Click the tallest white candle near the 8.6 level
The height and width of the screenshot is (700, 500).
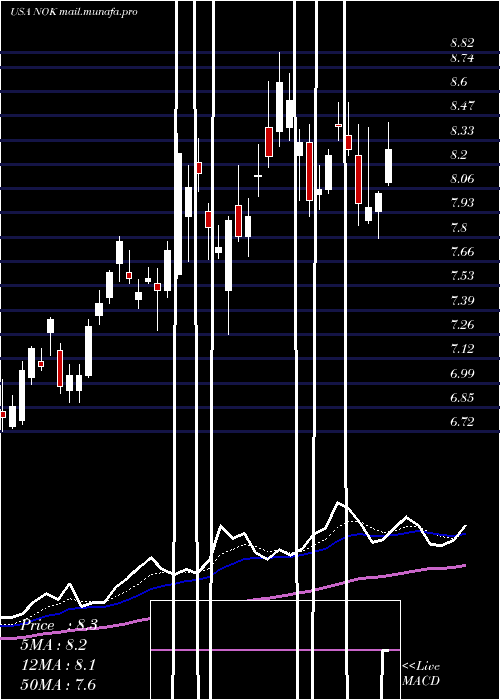[279, 107]
